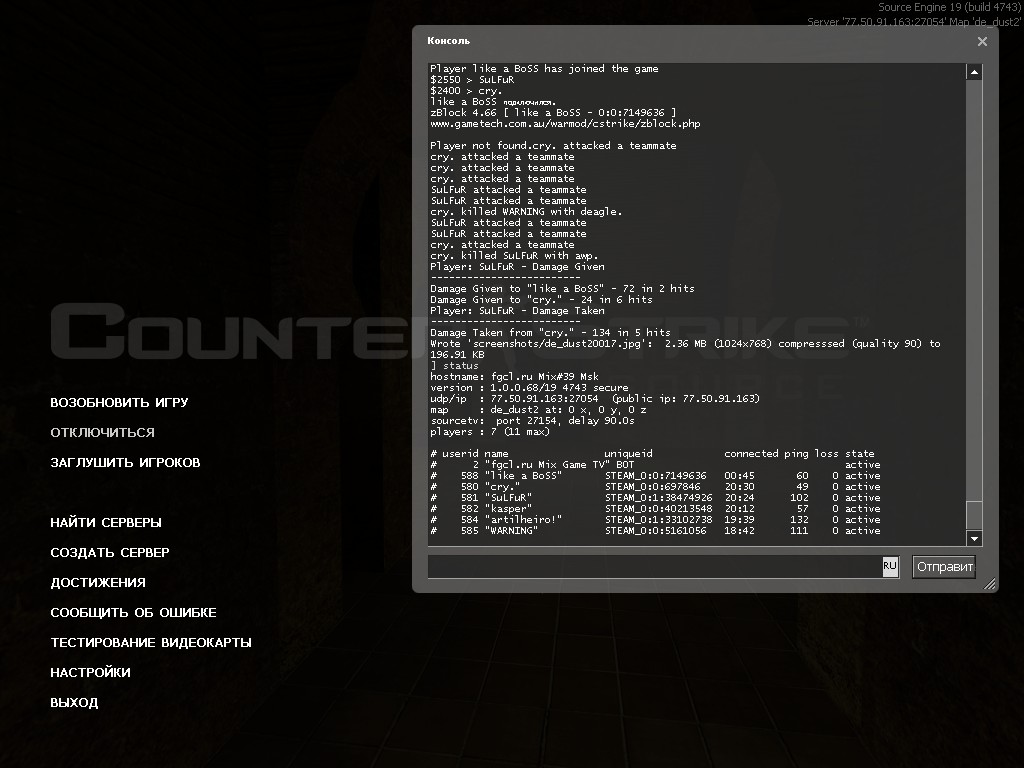The height and width of the screenshot is (768, 1024).
Task: Click the "$2550 > SuLFuR" line
Action: click(x=472, y=80)
